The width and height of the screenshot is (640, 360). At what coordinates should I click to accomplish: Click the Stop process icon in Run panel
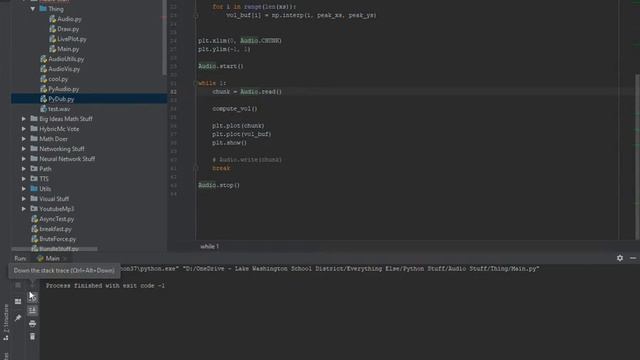click(x=18, y=285)
